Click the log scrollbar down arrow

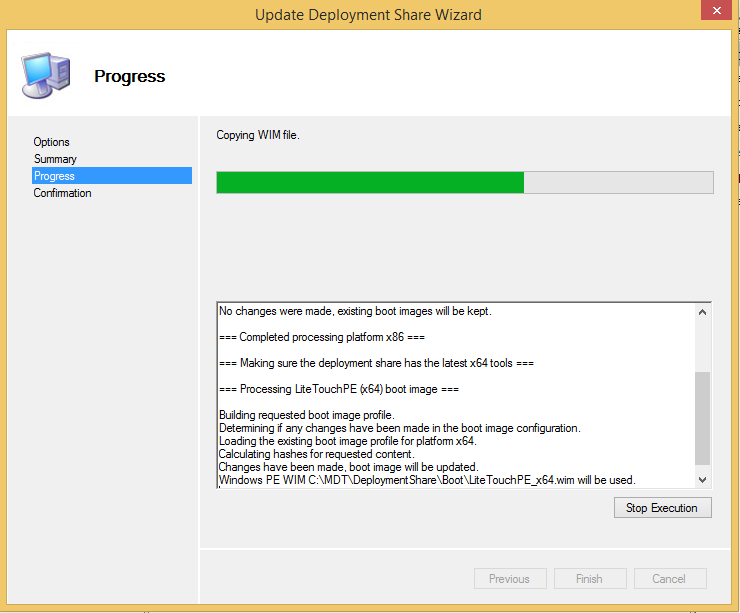pyautogui.click(x=702, y=480)
